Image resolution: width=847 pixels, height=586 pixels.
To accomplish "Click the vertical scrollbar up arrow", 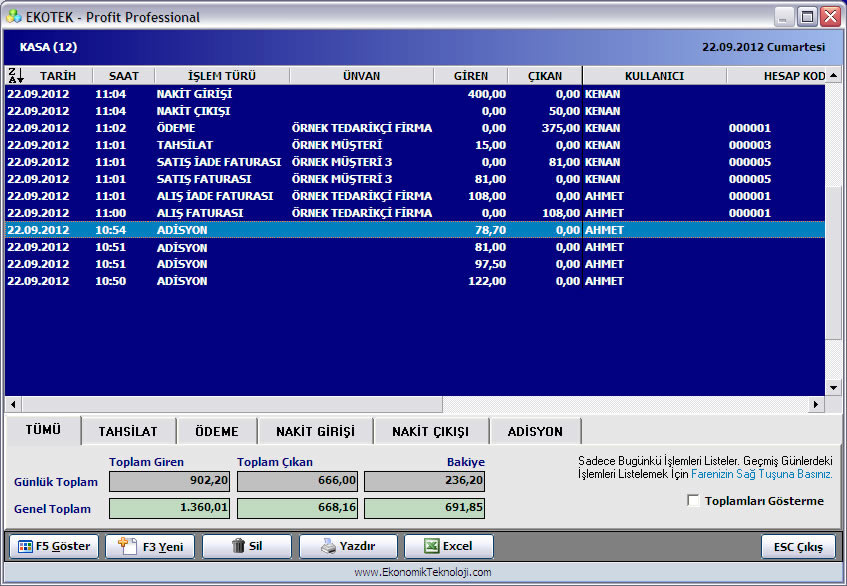I will pos(833,76).
